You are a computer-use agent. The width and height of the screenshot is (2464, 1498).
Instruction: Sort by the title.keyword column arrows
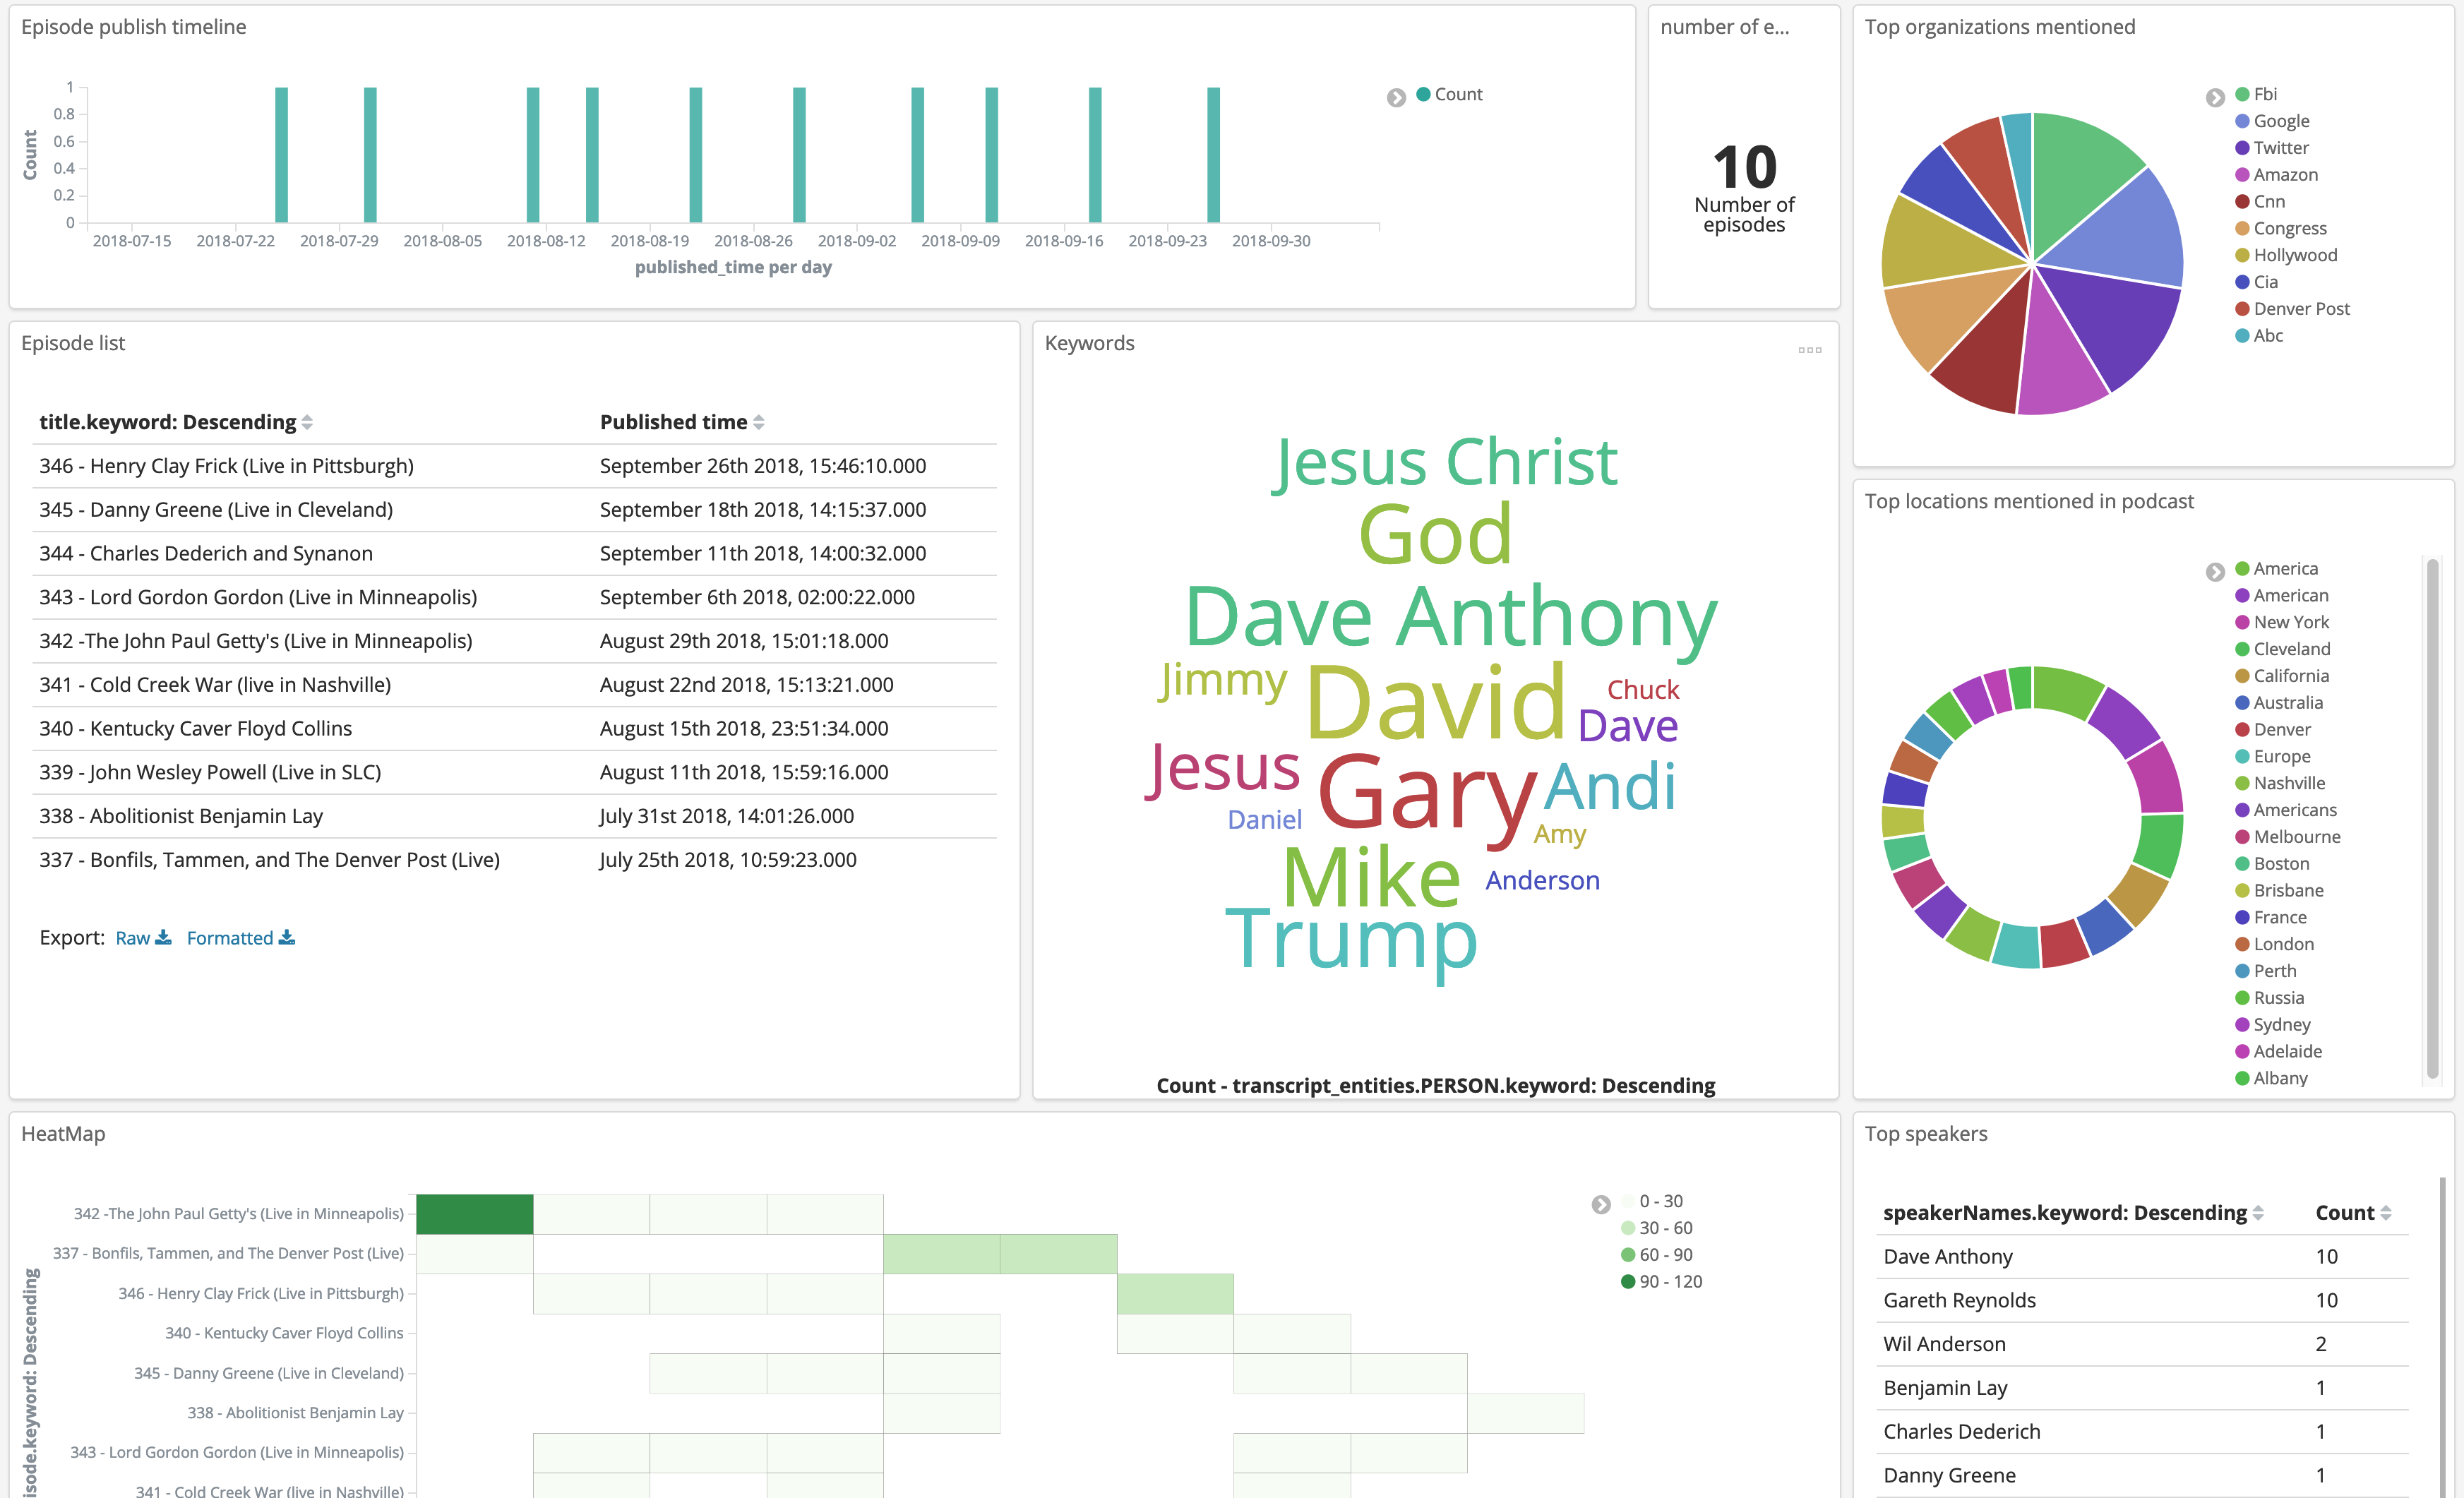click(x=307, y=423)
